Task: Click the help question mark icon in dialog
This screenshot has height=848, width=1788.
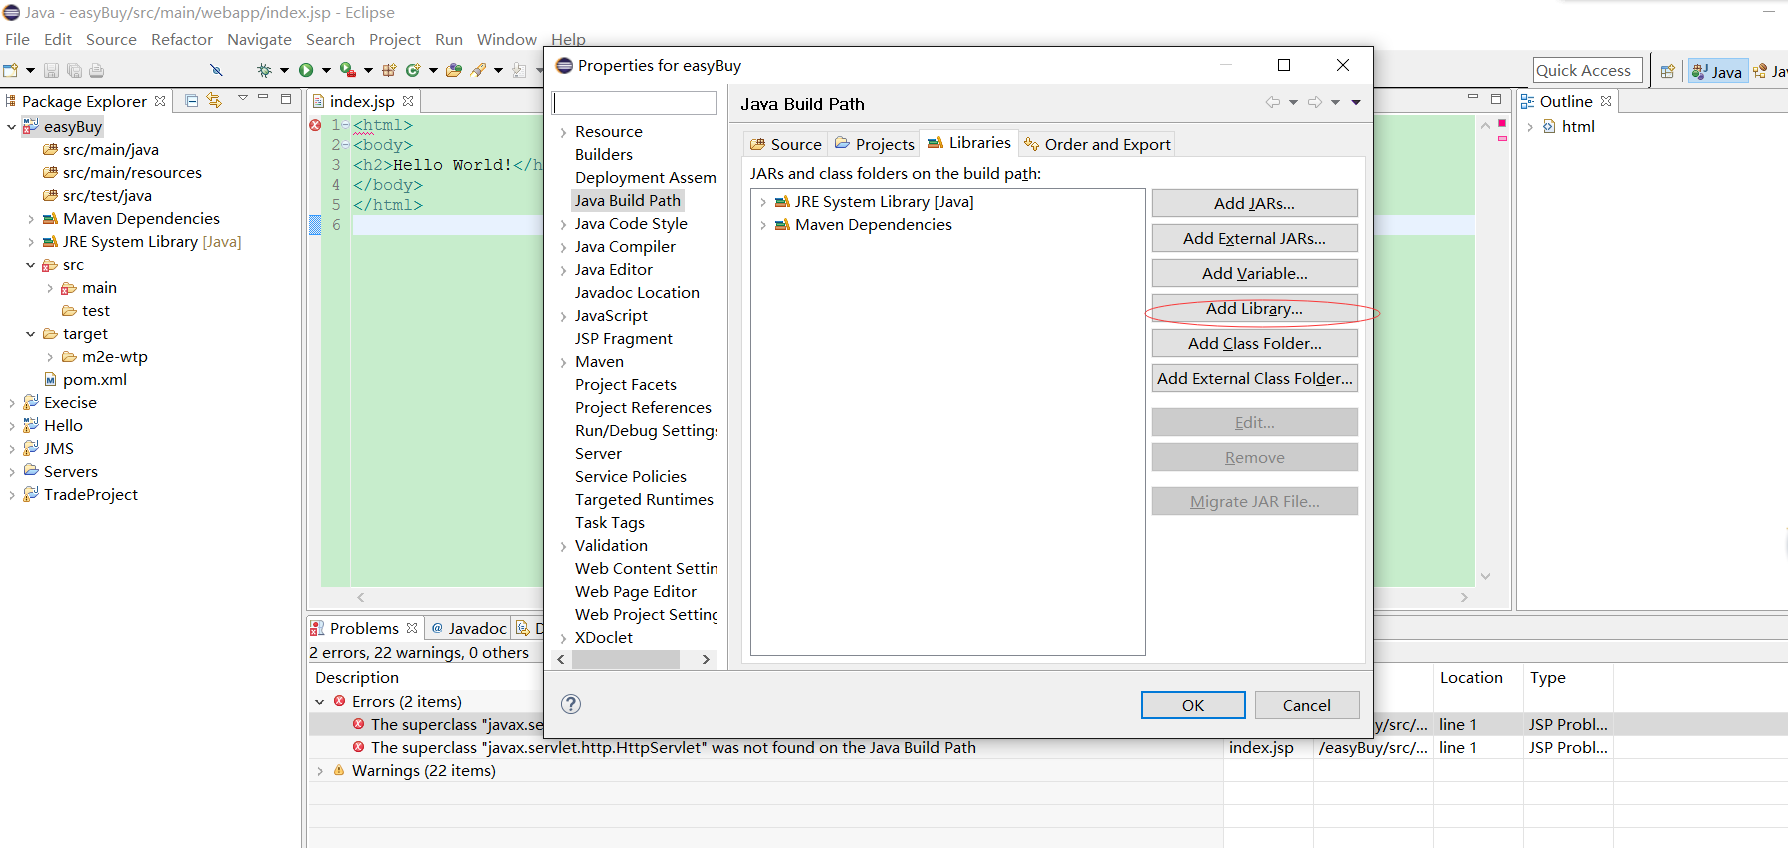Action: (571, 704)
